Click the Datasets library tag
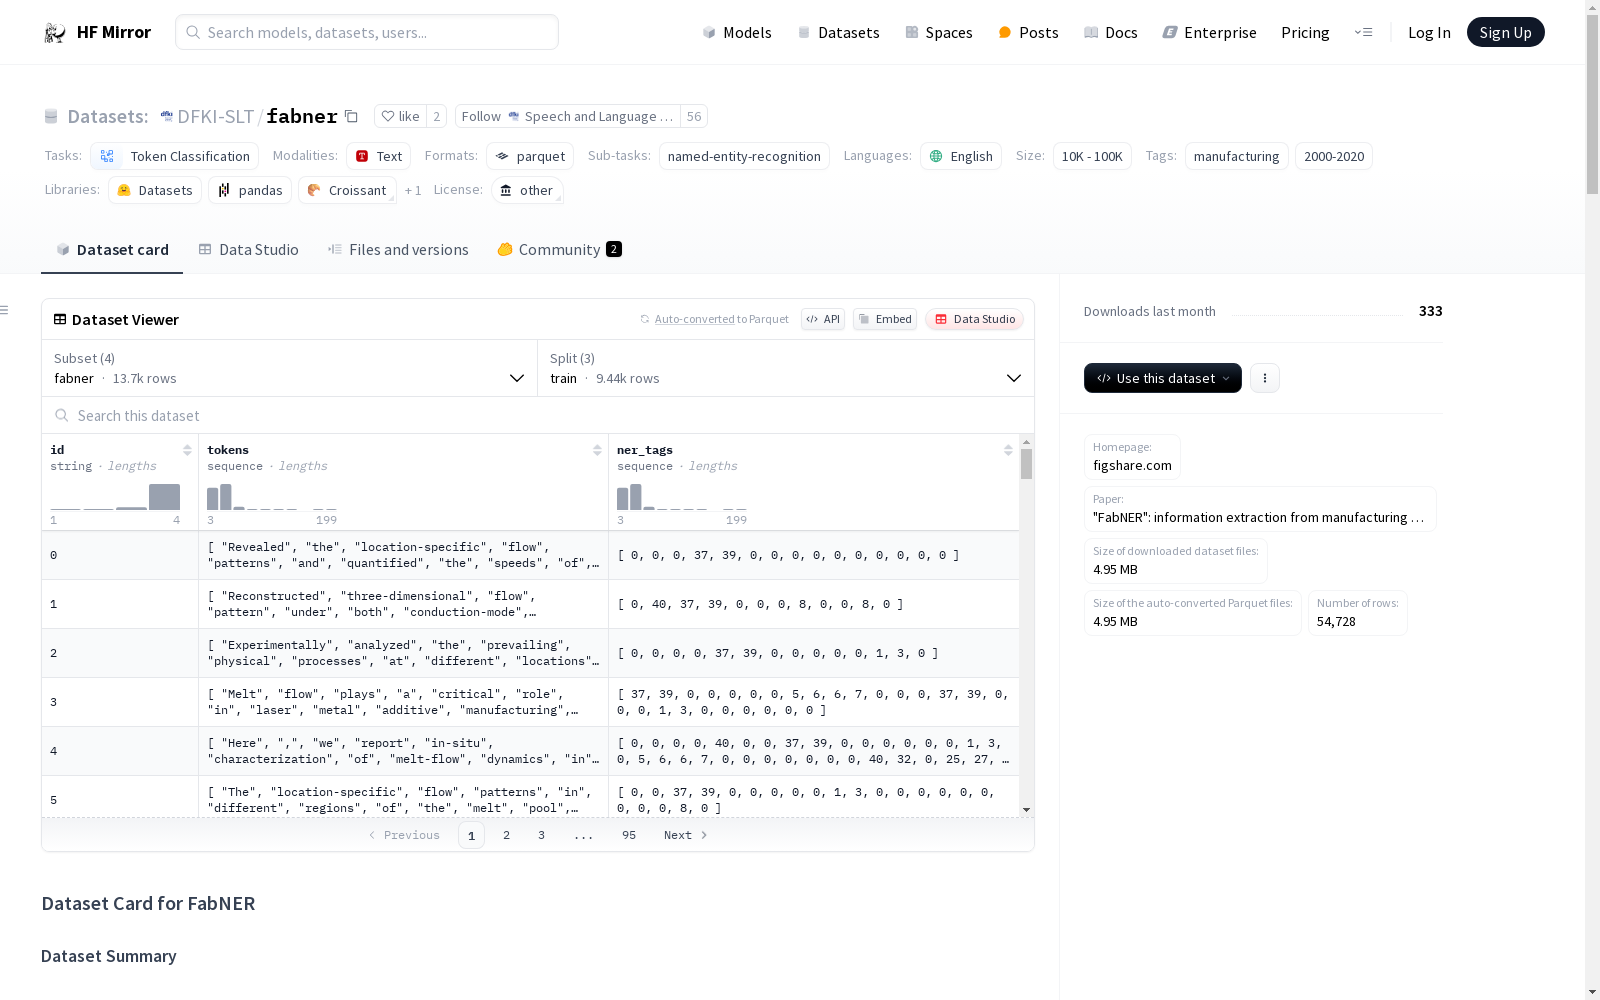This screenshot has height=1000, width=1600. [155, 190]
